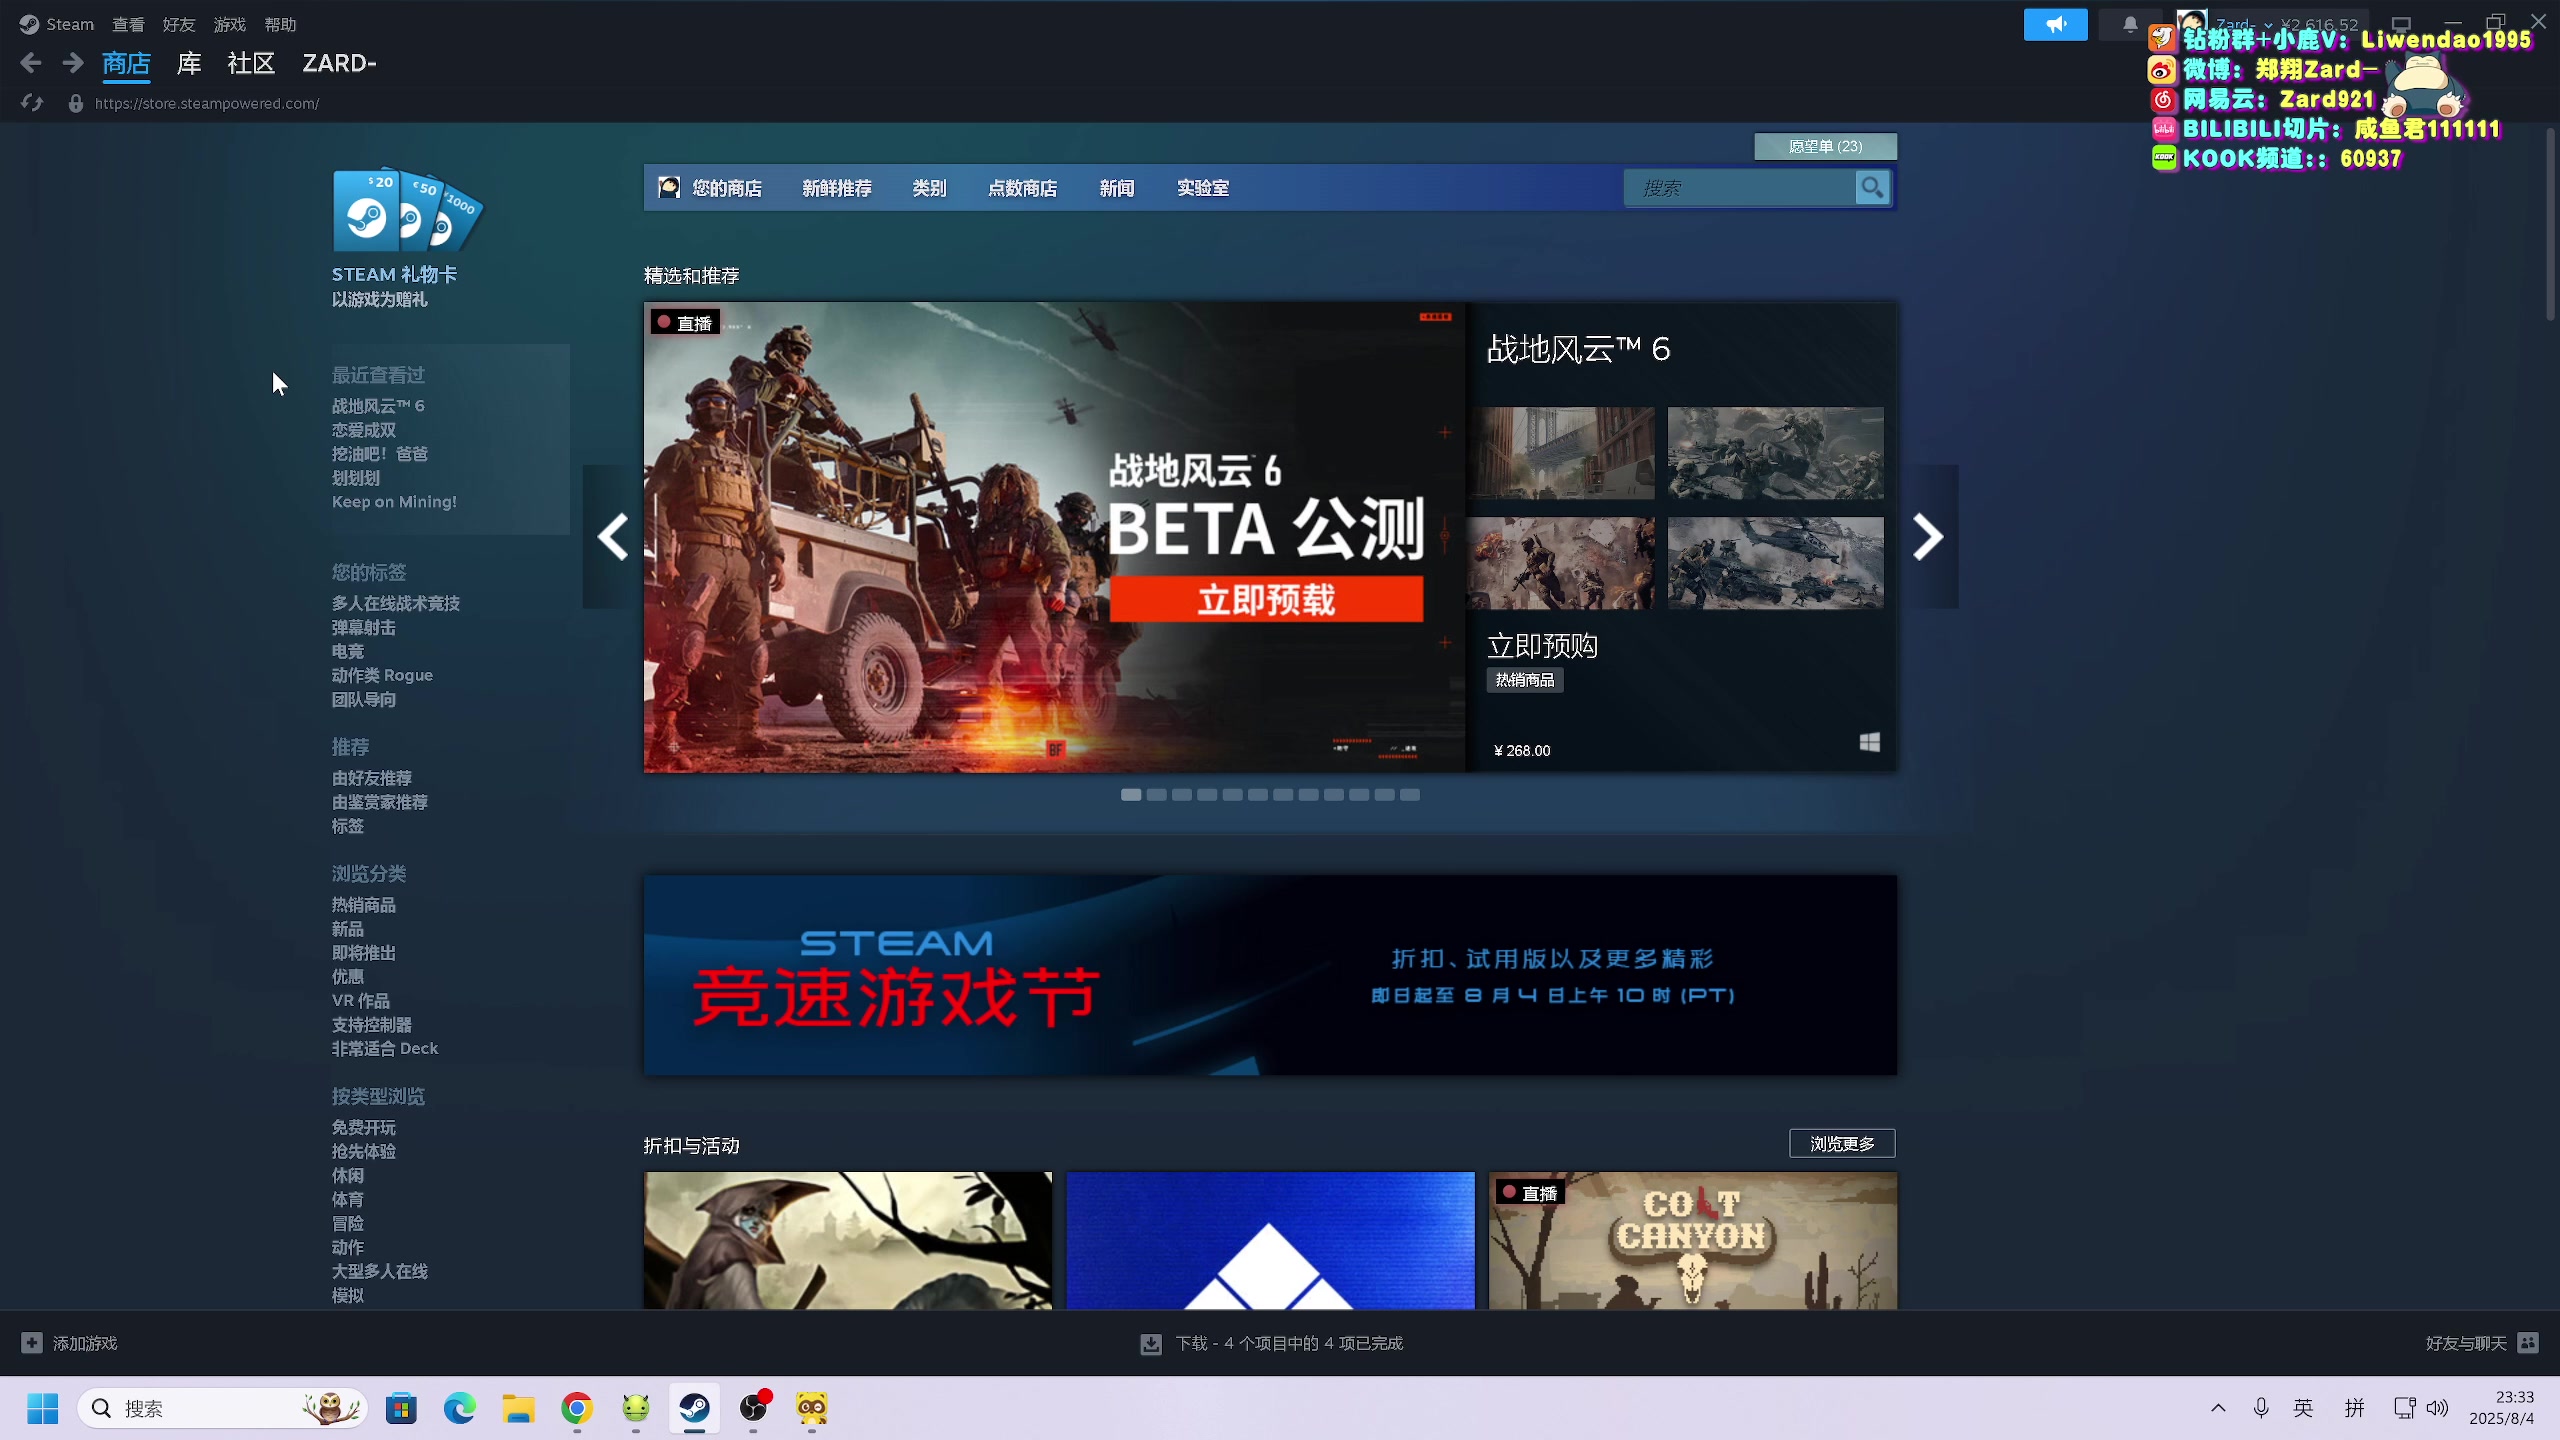
Task: Open the 免费开玩 free-to-play link
Action: pyautogui.click(x=364, y=1127)
